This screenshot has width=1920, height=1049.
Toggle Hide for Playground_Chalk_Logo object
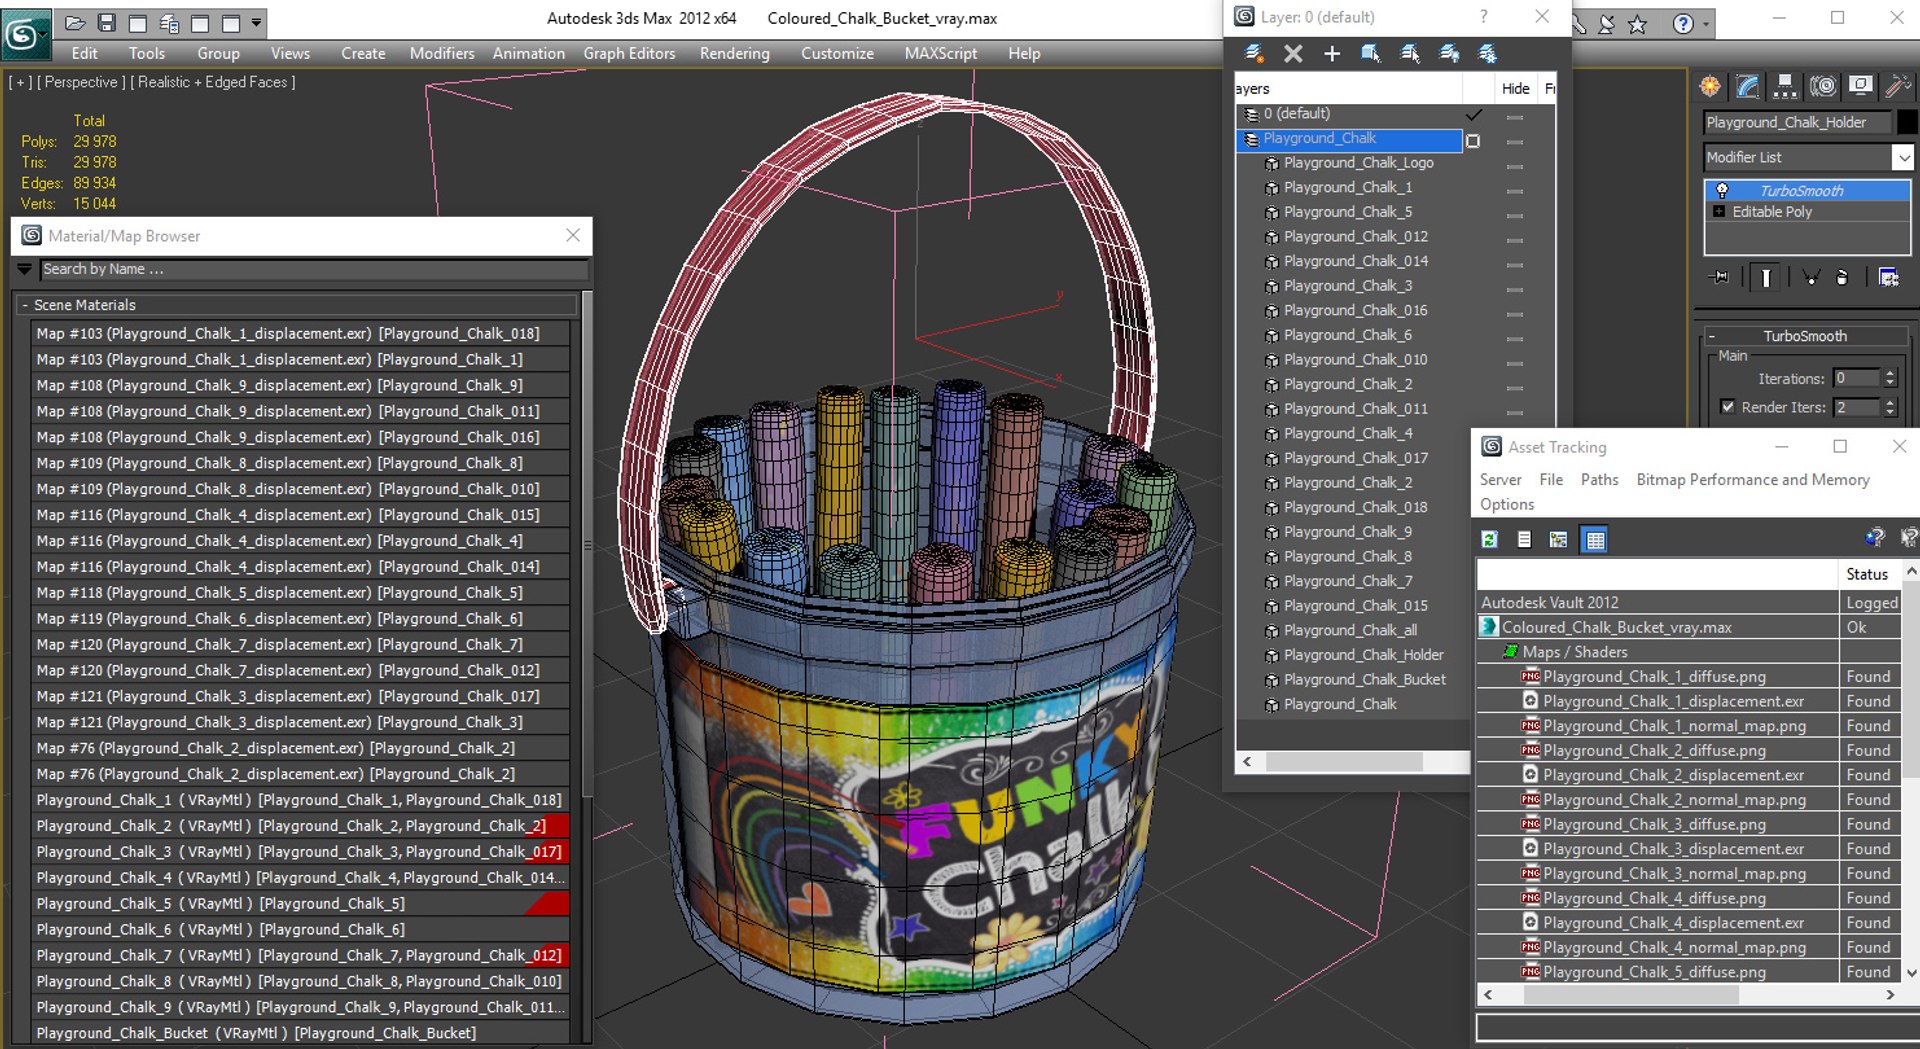click(1515, 167)
